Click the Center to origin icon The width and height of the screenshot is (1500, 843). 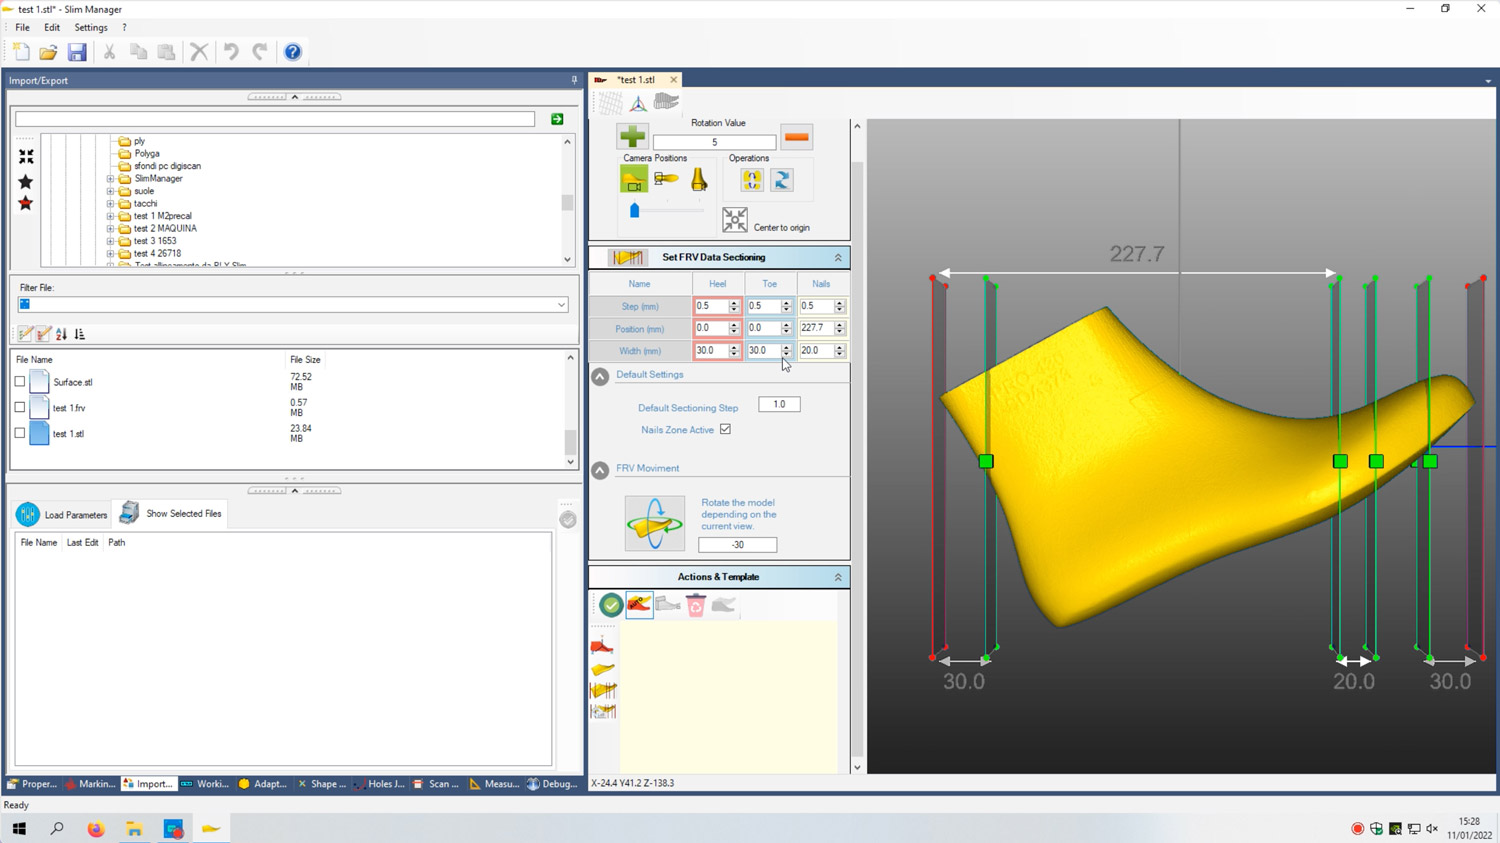tap(735, 220)
